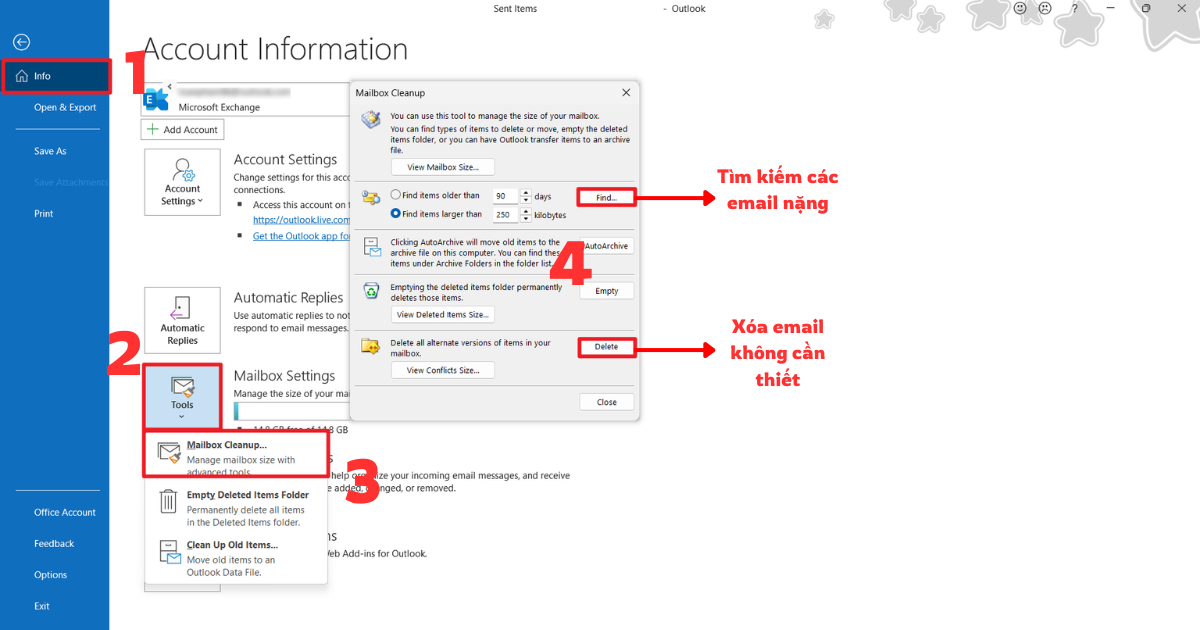Click the trash can icon for Empty Deleted Items
The width and height of the screenshot is (1200, 630).
pyautogui.click(x=168, y=501)
